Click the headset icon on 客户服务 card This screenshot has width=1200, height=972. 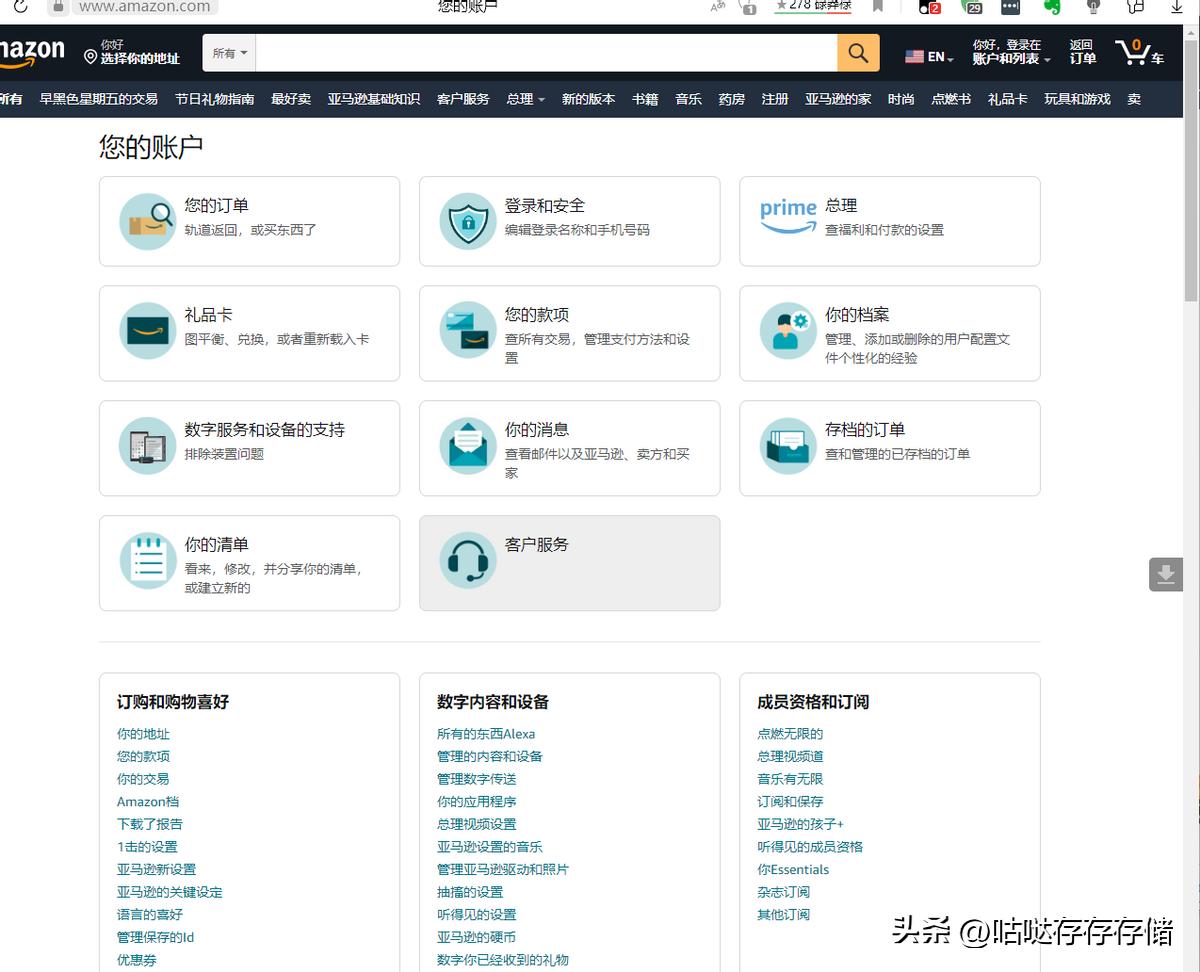click(466, 561)
